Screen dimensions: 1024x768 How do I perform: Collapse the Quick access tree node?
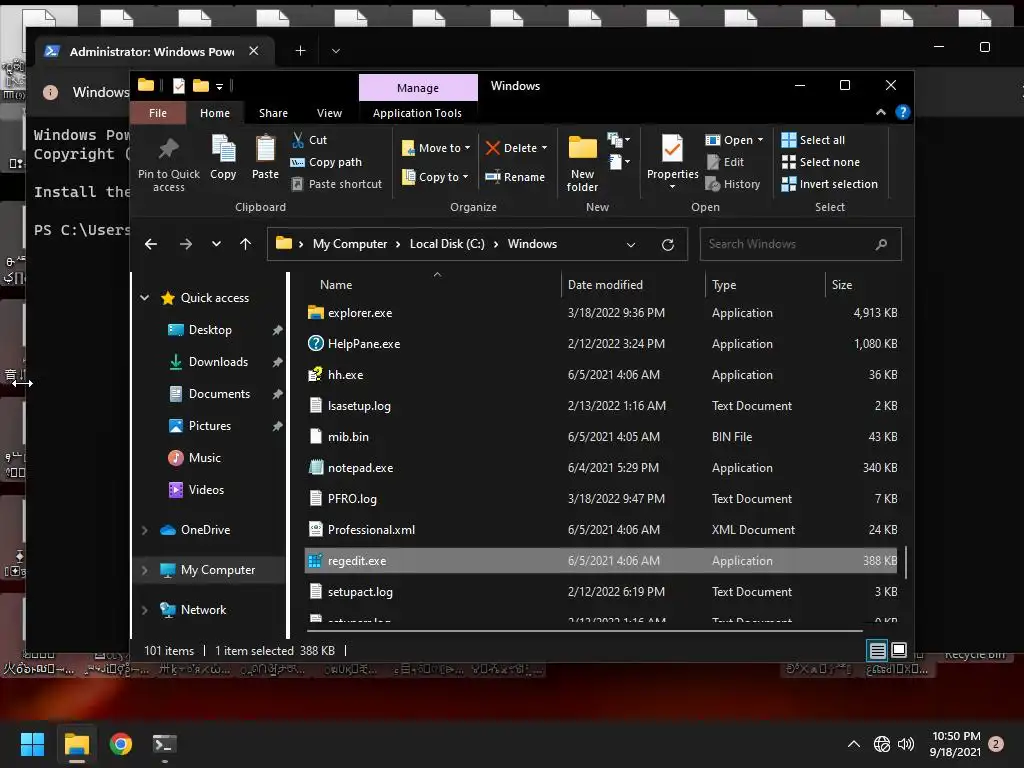click(144, 298)
